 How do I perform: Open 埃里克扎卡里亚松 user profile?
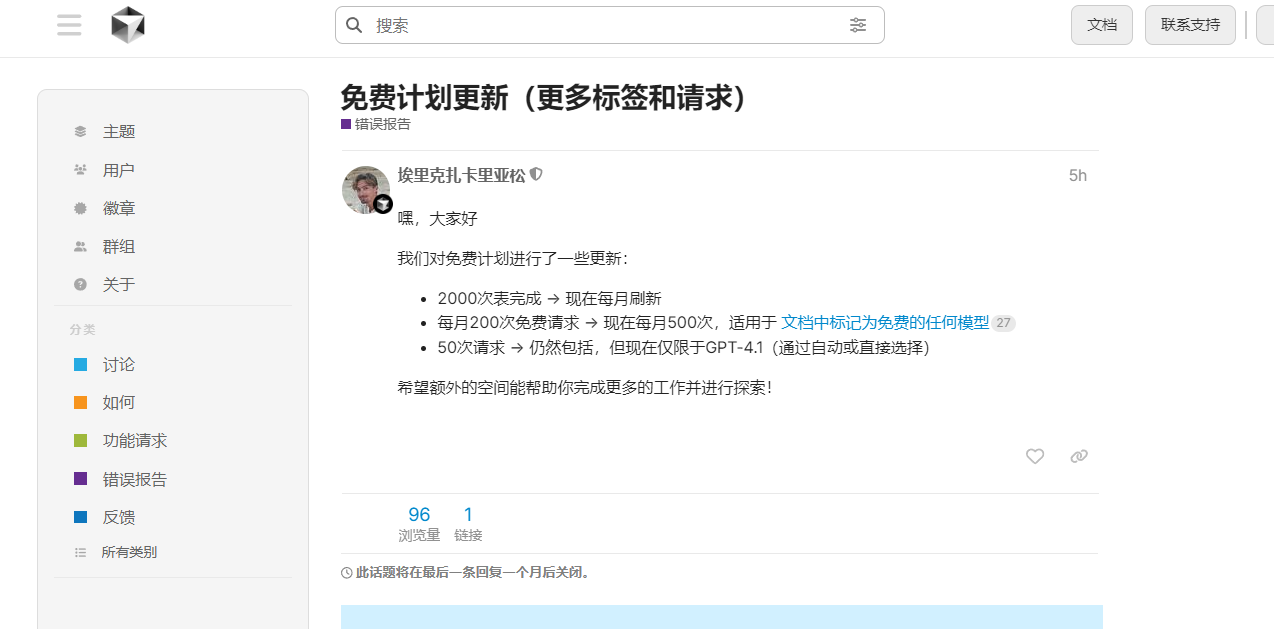pyautogui.click(x=461, y=175)
